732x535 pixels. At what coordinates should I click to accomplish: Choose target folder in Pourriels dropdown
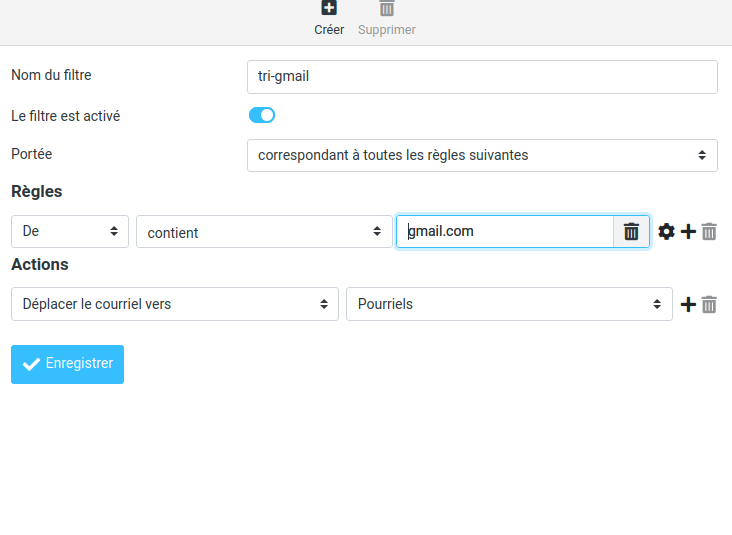click(509, 304)
